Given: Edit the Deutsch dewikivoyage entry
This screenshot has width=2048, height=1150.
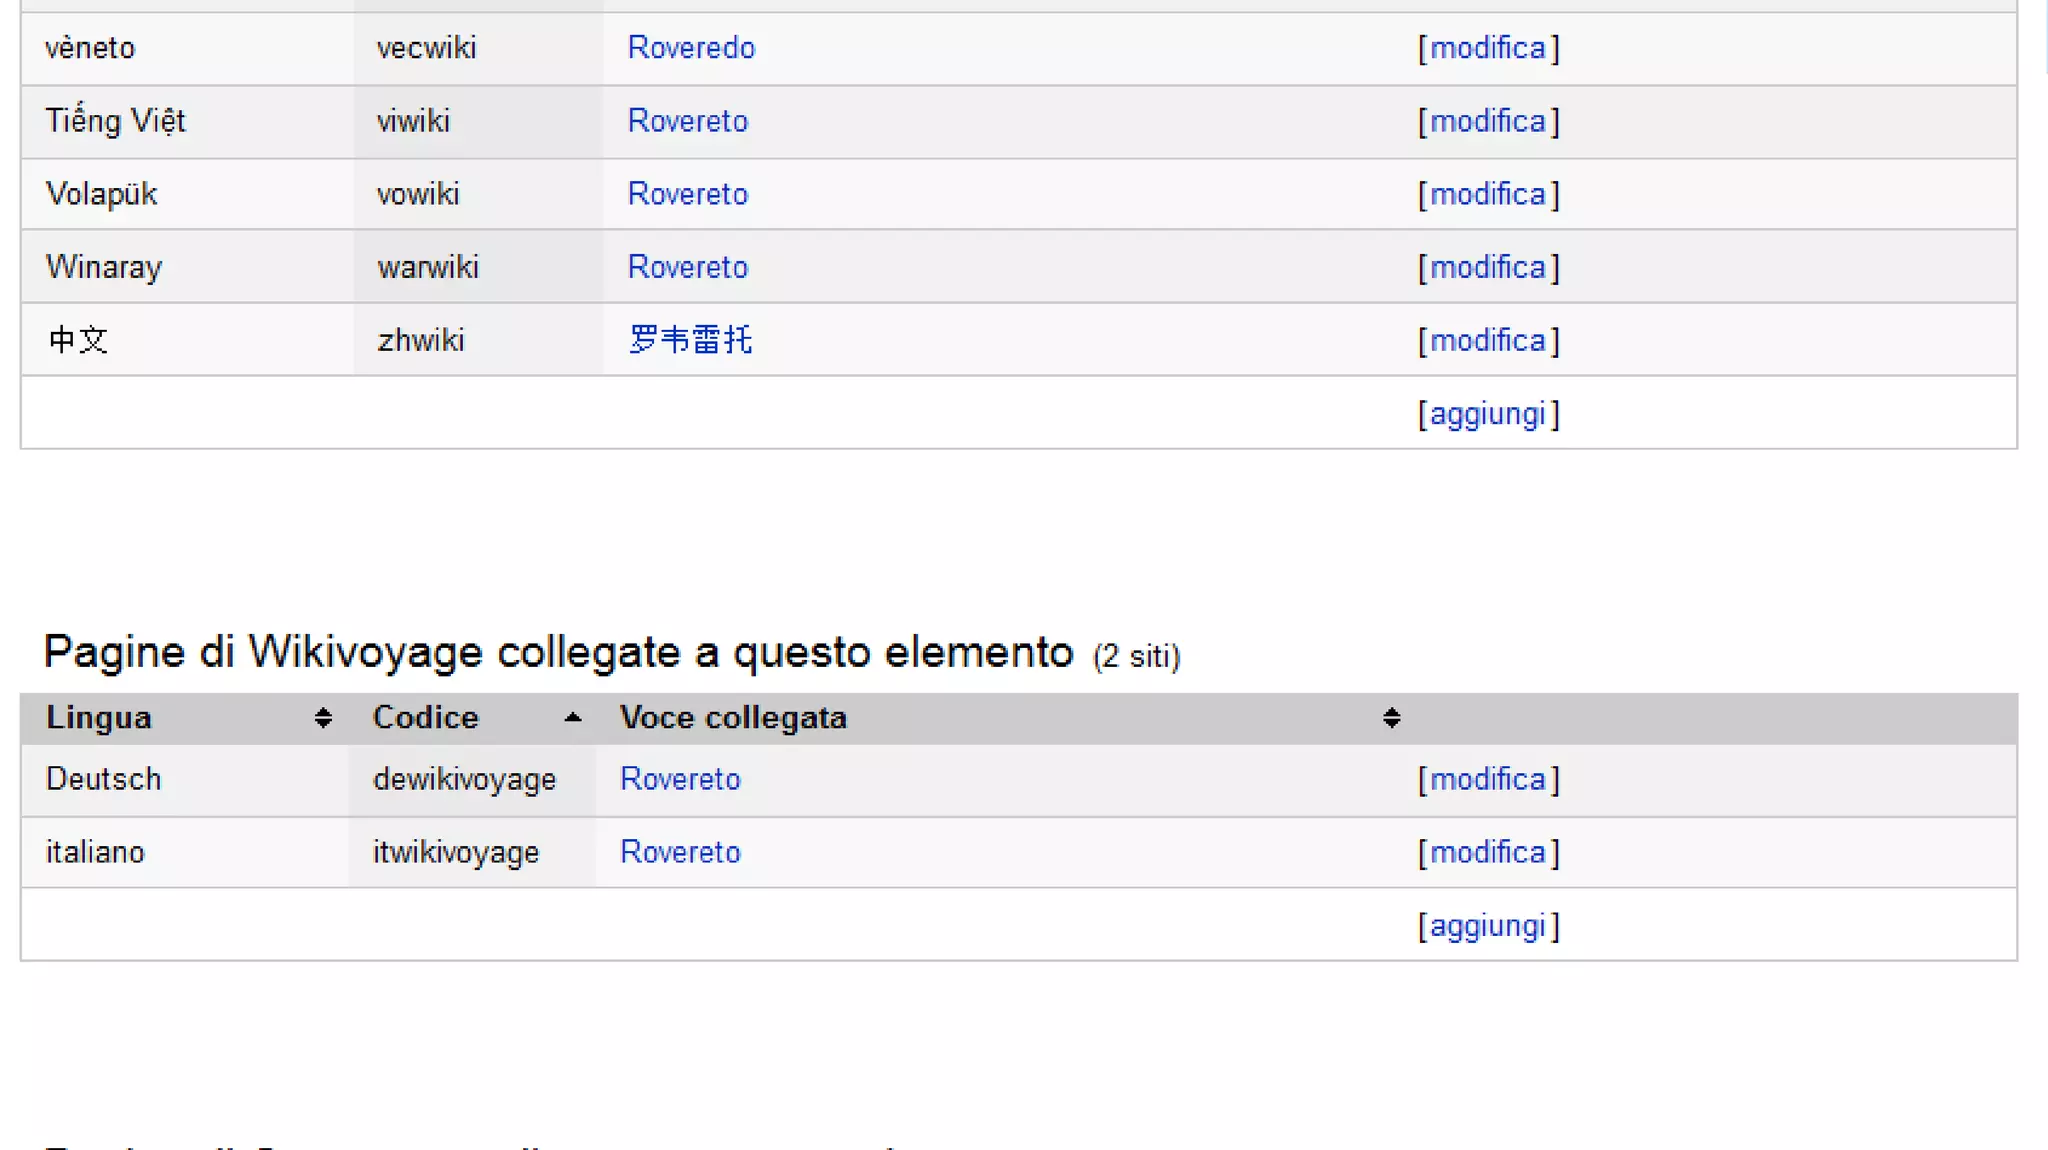Looking at the screenshot, I should [1487, 779].
